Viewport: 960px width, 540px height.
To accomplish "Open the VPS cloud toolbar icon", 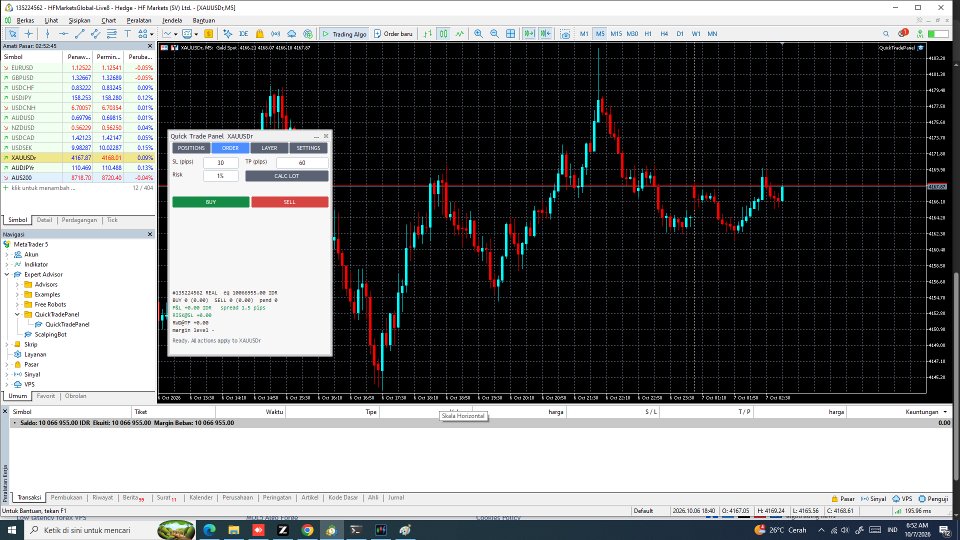I will click(x=291, y=34).
